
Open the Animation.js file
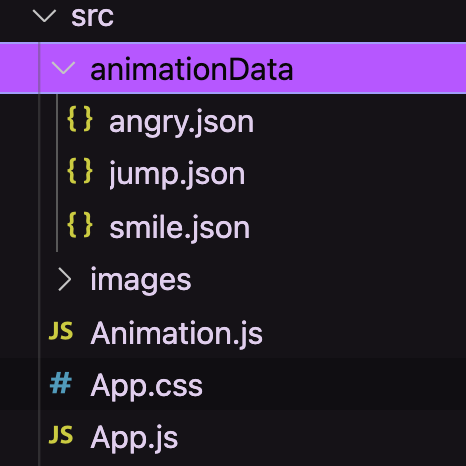point(177,334)
